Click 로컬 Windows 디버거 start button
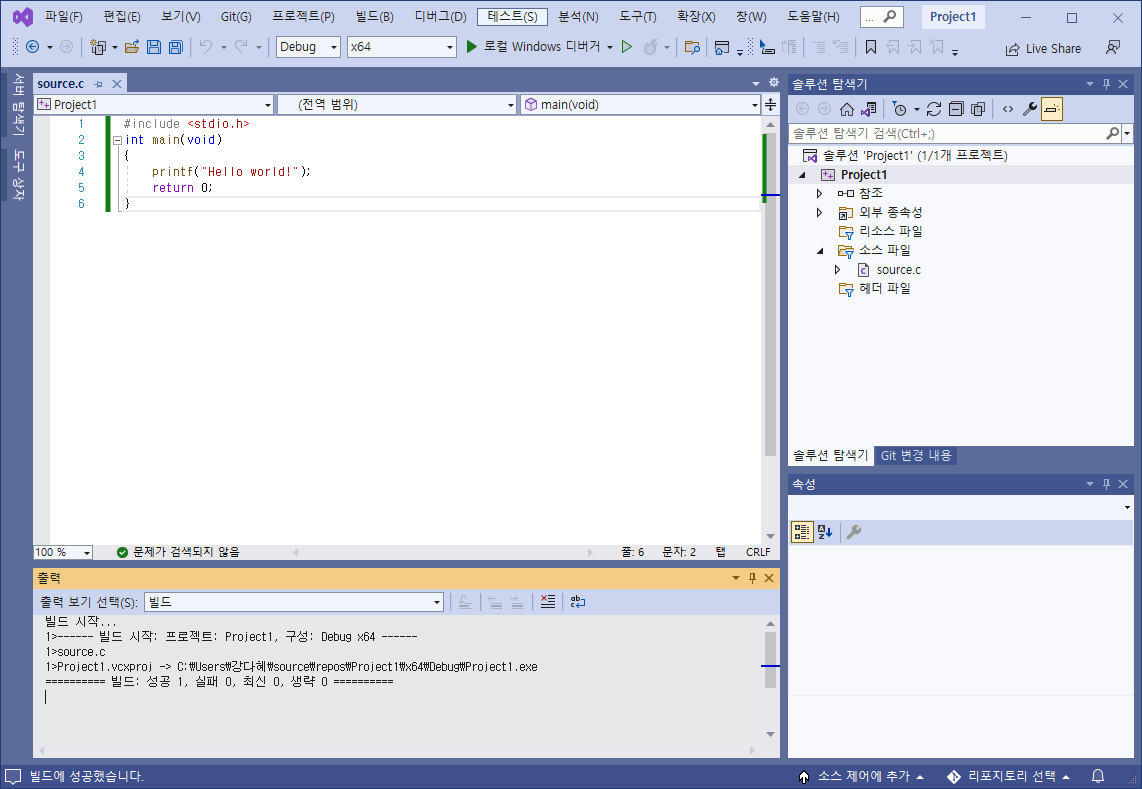This screenshot has width=1142, height=789. click(533, 47)
